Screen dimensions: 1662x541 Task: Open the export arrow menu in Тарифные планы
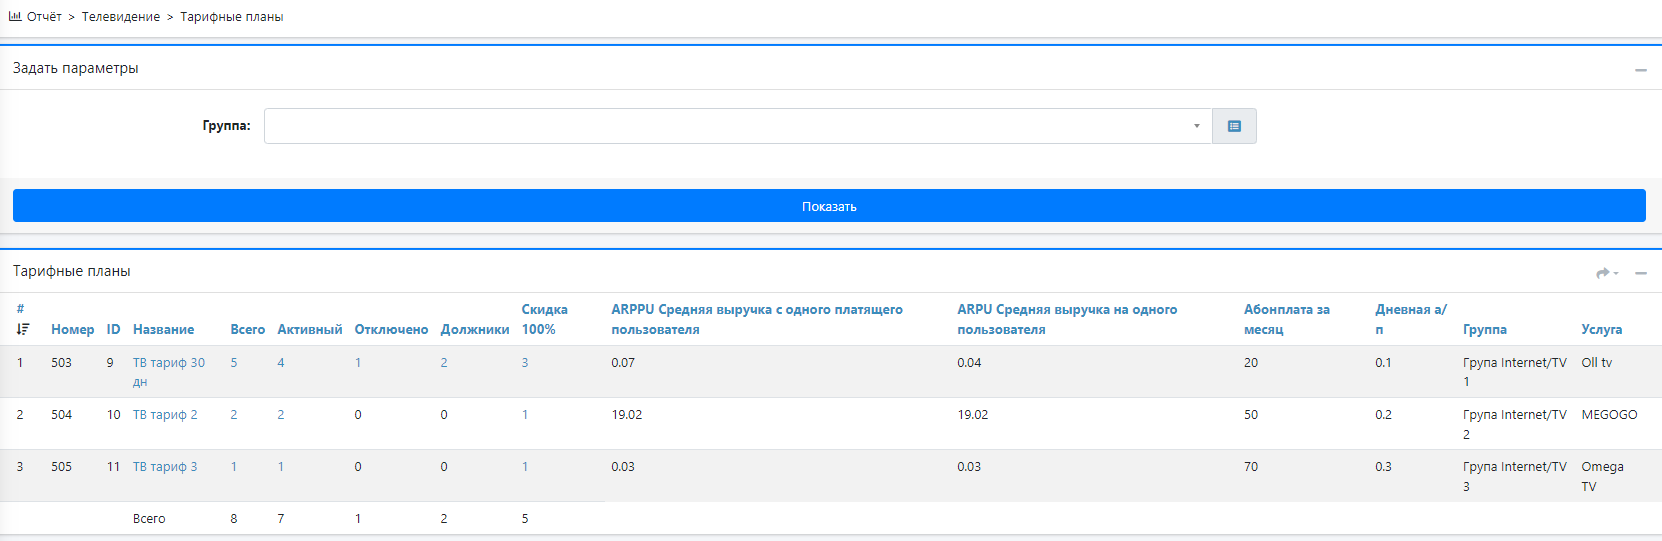1606,273
